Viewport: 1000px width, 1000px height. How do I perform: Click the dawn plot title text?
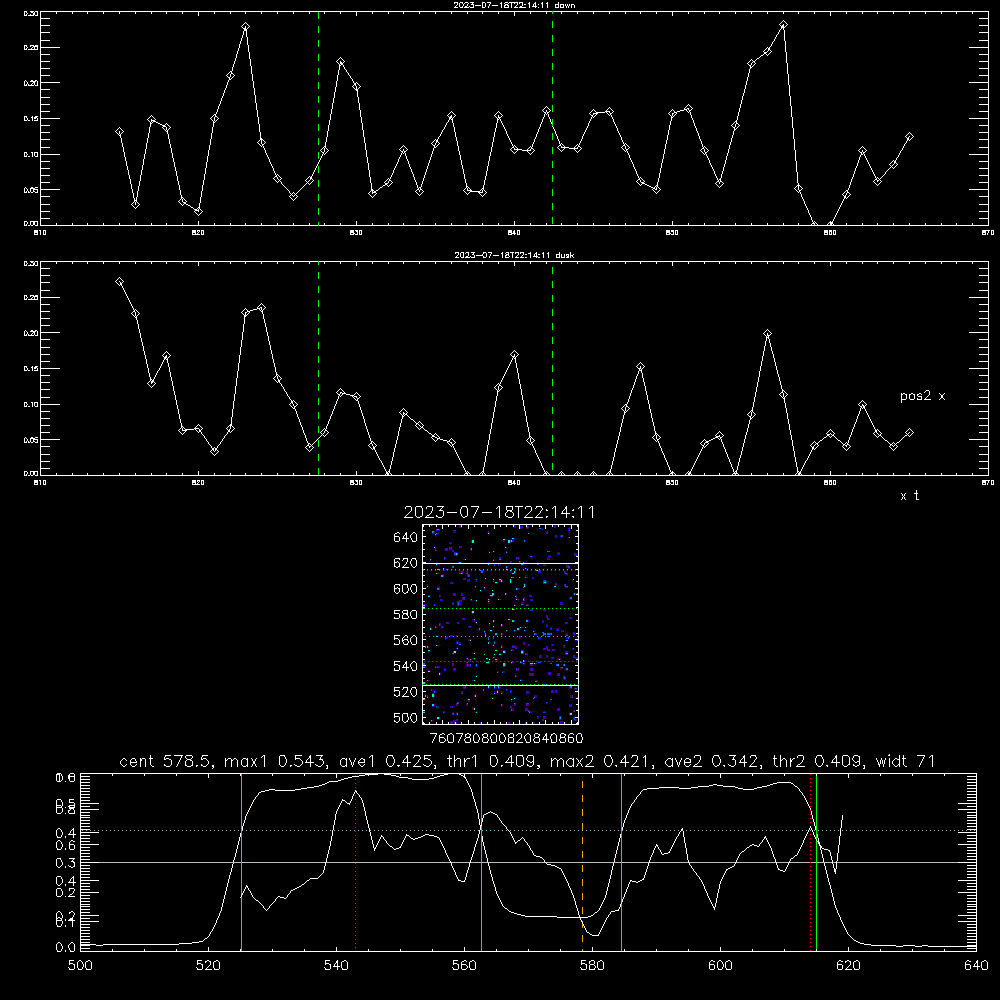pos(514,5)
